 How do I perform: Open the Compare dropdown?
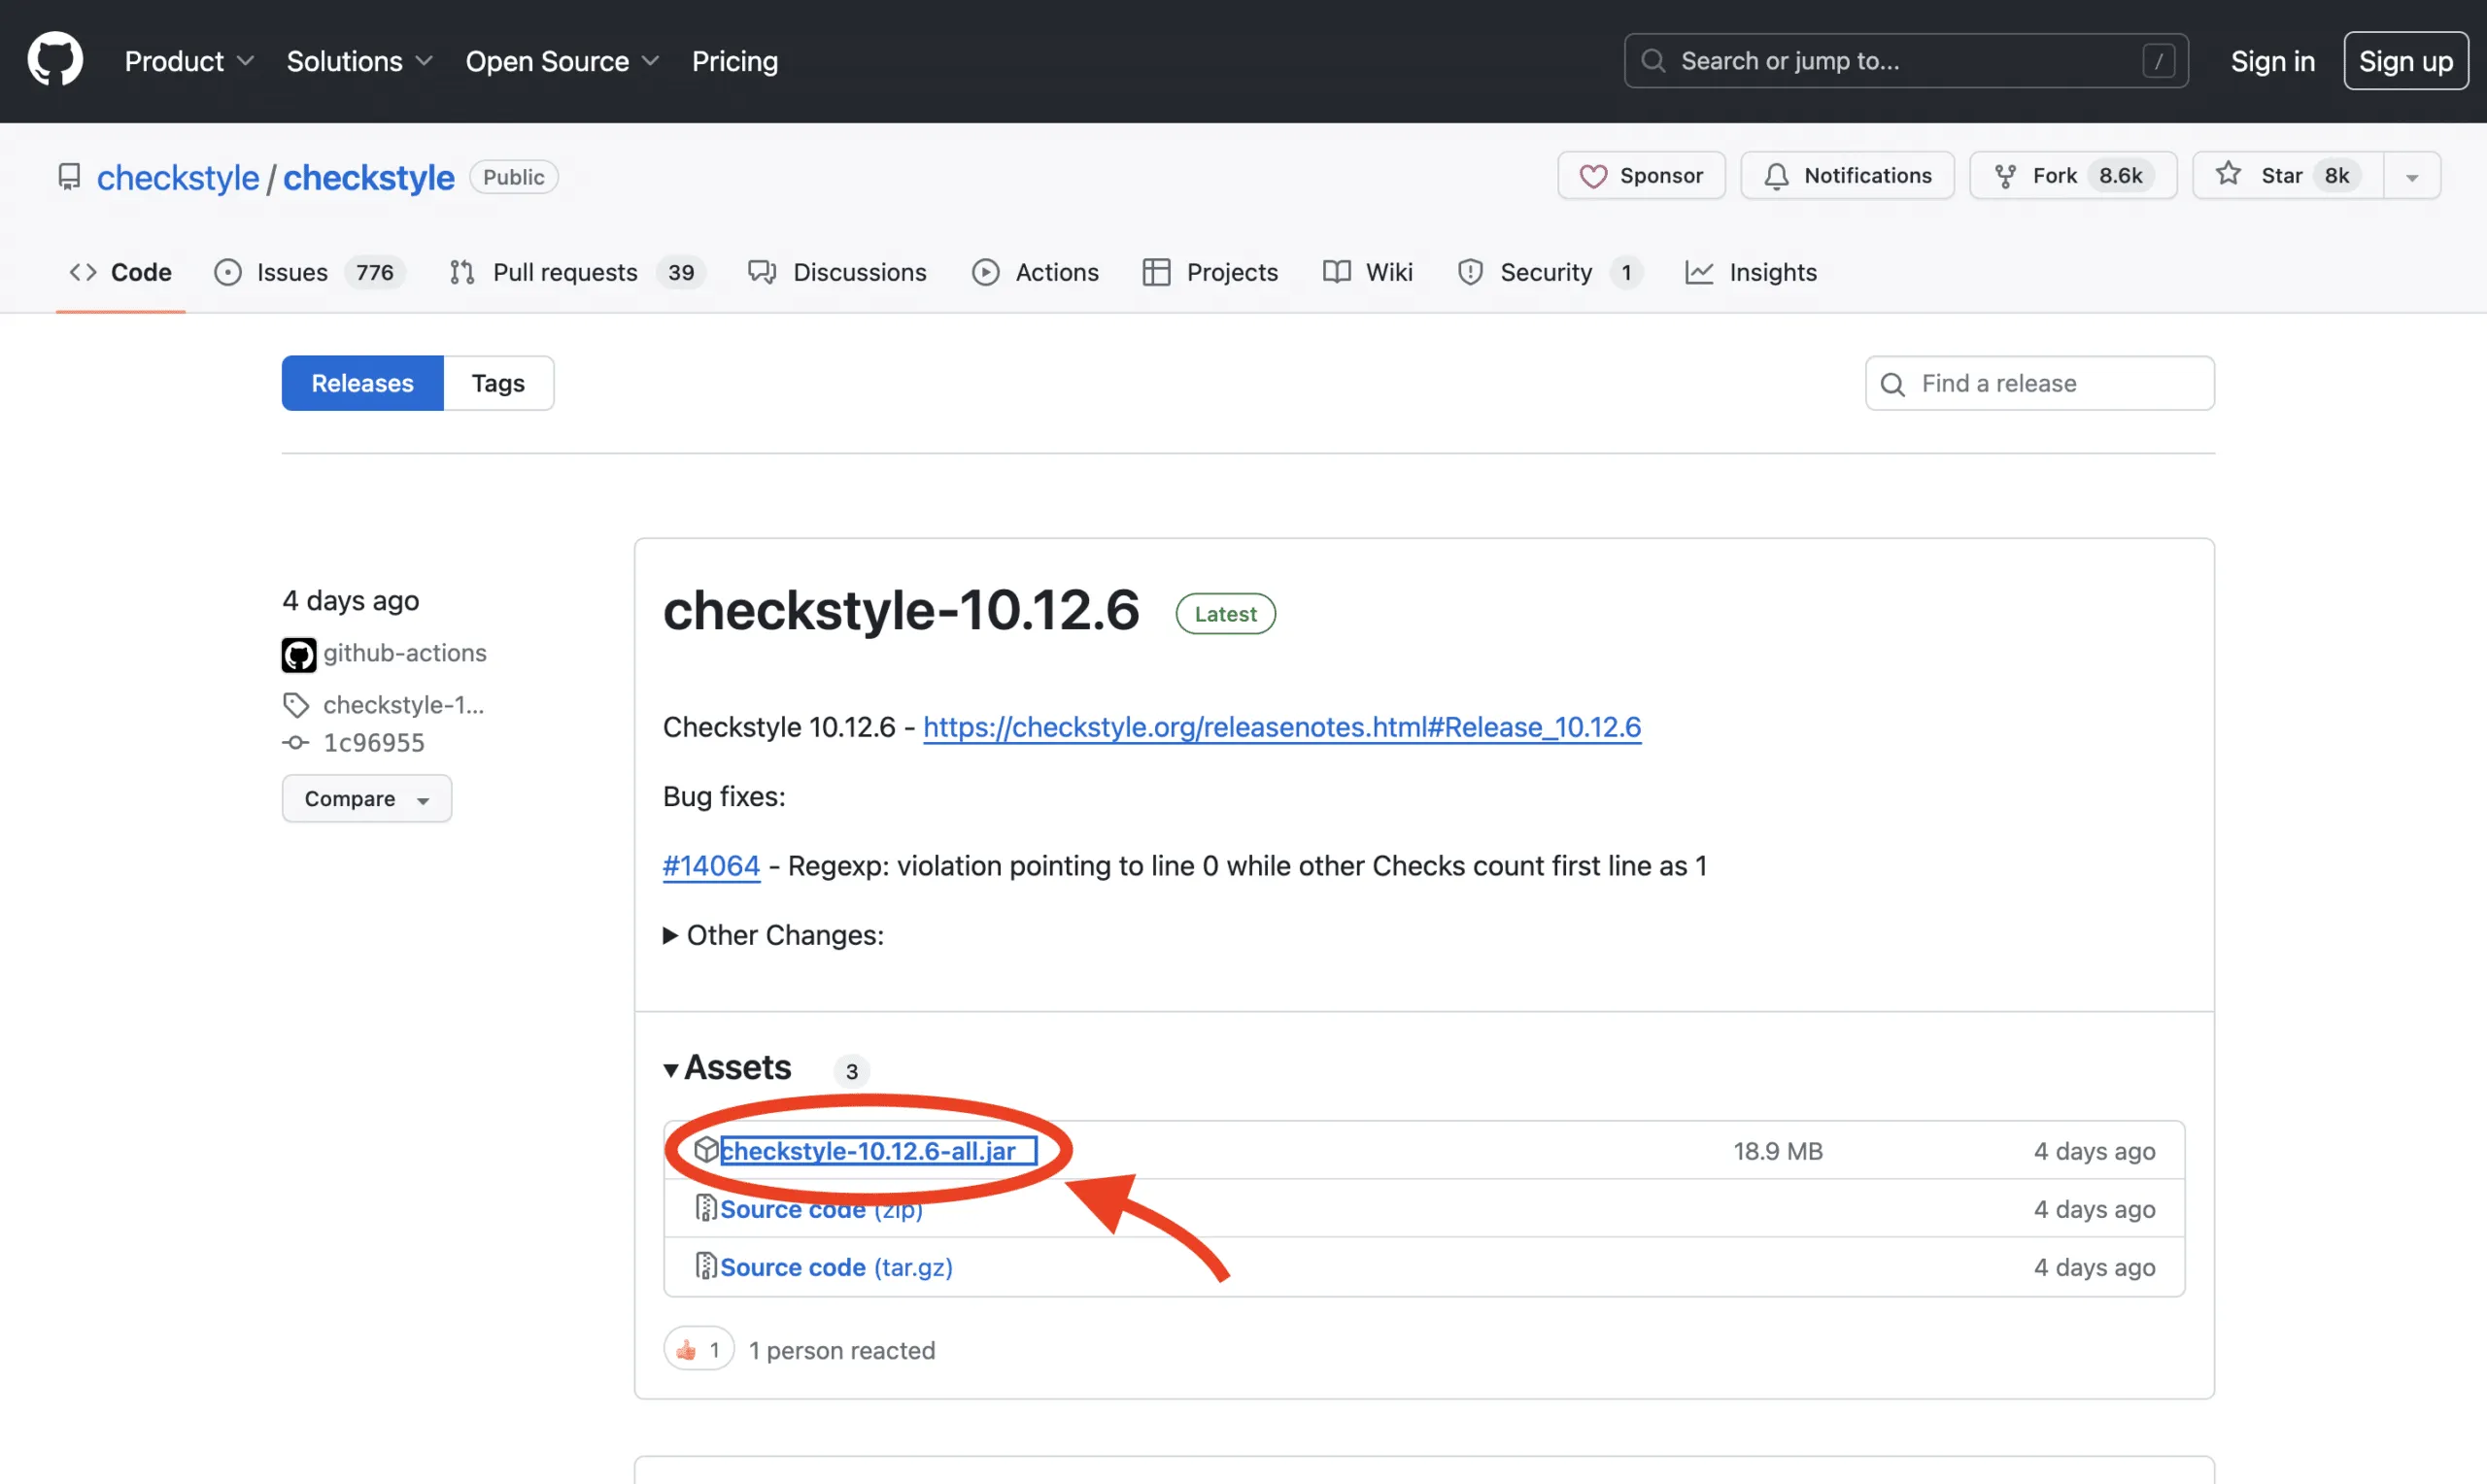tap(367, 798)
